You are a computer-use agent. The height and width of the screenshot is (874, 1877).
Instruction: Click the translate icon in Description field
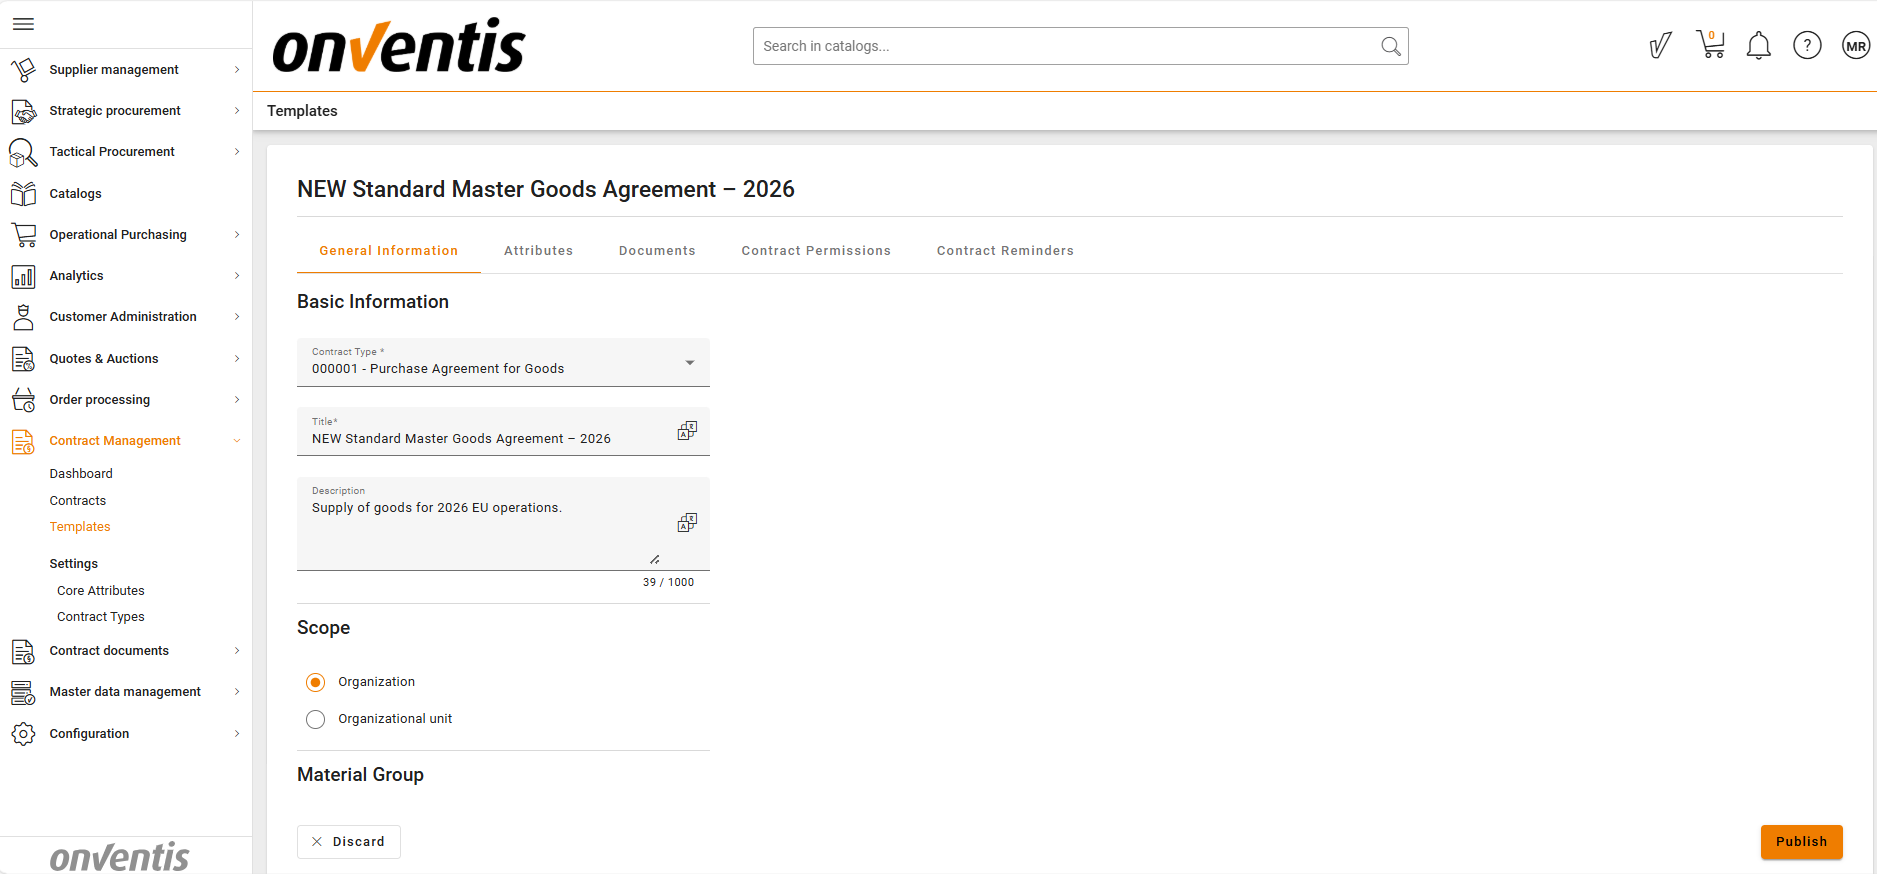coord(687,523)
